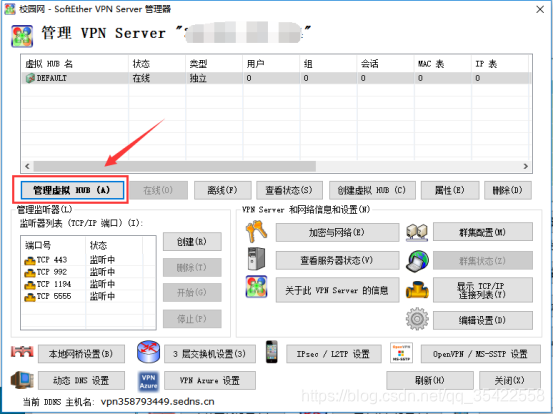Click the 类型 column header

(214, 64)
